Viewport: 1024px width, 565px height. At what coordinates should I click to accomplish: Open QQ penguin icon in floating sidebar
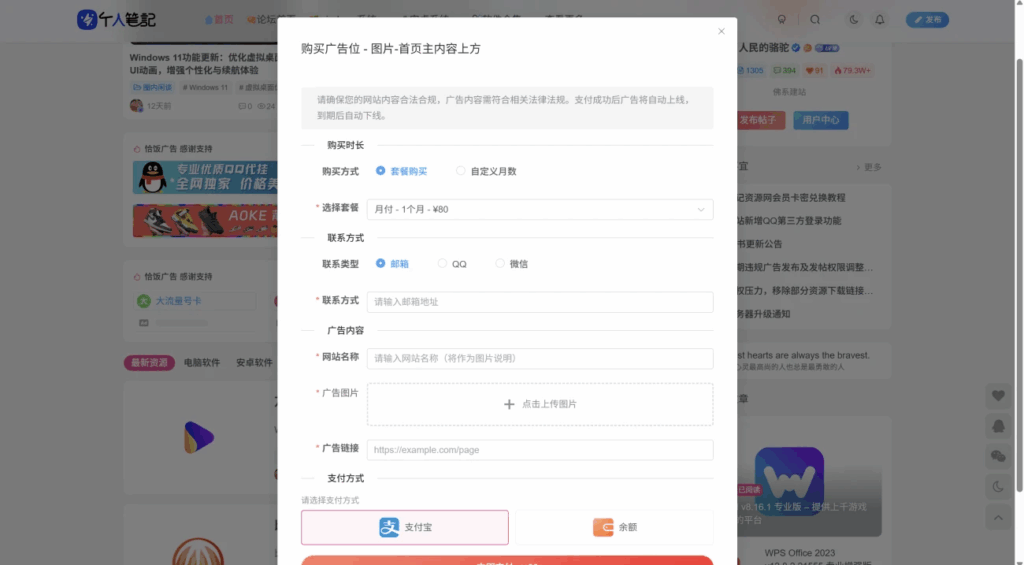pos(997,426)
